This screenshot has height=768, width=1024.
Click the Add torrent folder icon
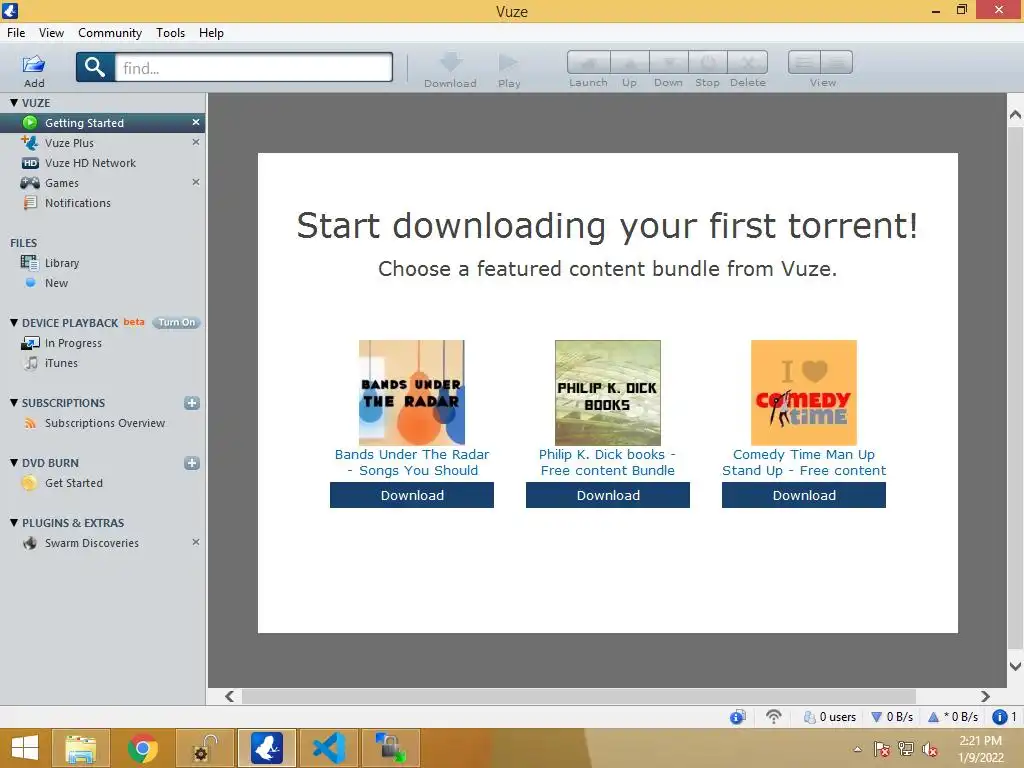(x=33, y=64)
